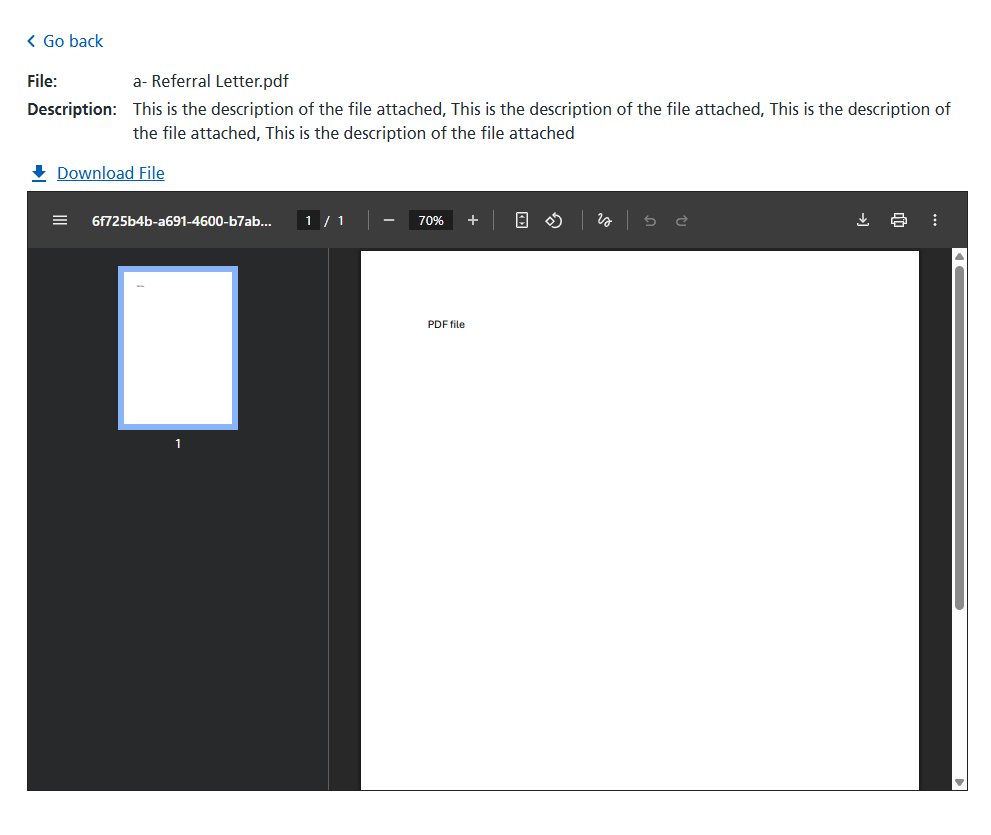The height and width of the screenshot is (835, 991).
Task: Rotate the PDF counterclockwise
Action: (x=554, y=220)
